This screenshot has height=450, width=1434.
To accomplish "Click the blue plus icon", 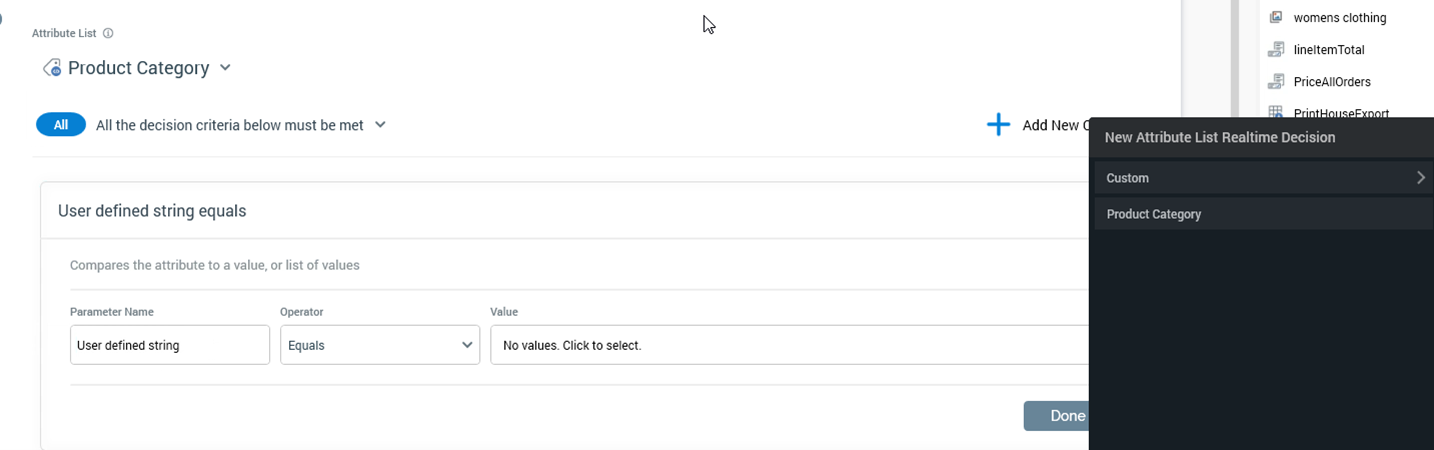I will pyautogui.click(x=998, y=125).
